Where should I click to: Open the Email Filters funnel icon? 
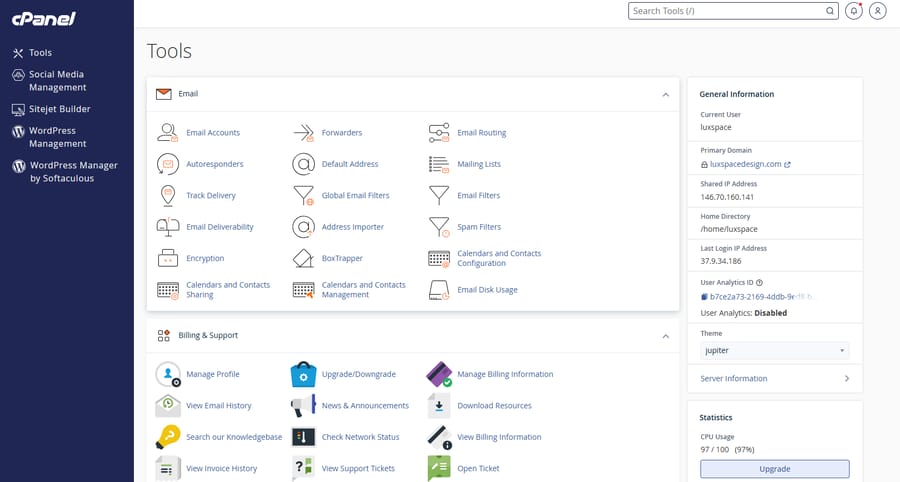pos(439,196)
